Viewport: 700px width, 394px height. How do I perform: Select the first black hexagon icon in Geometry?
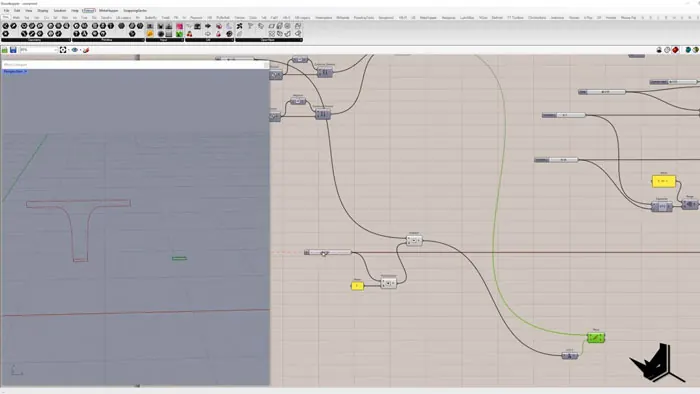coord(5,26)
